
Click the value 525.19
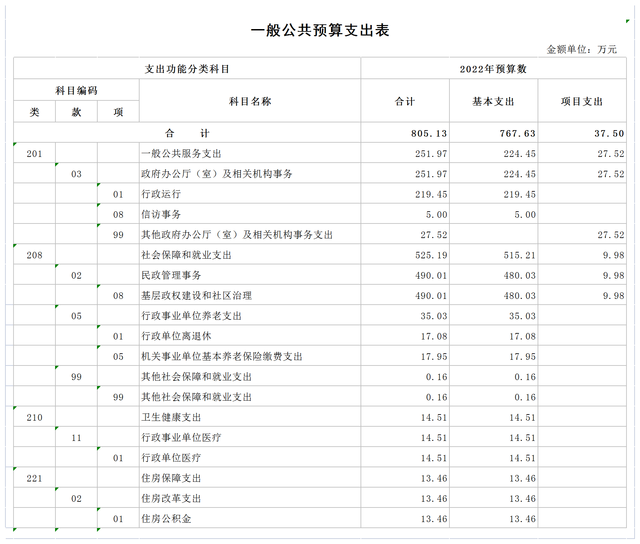click(431, 255)
